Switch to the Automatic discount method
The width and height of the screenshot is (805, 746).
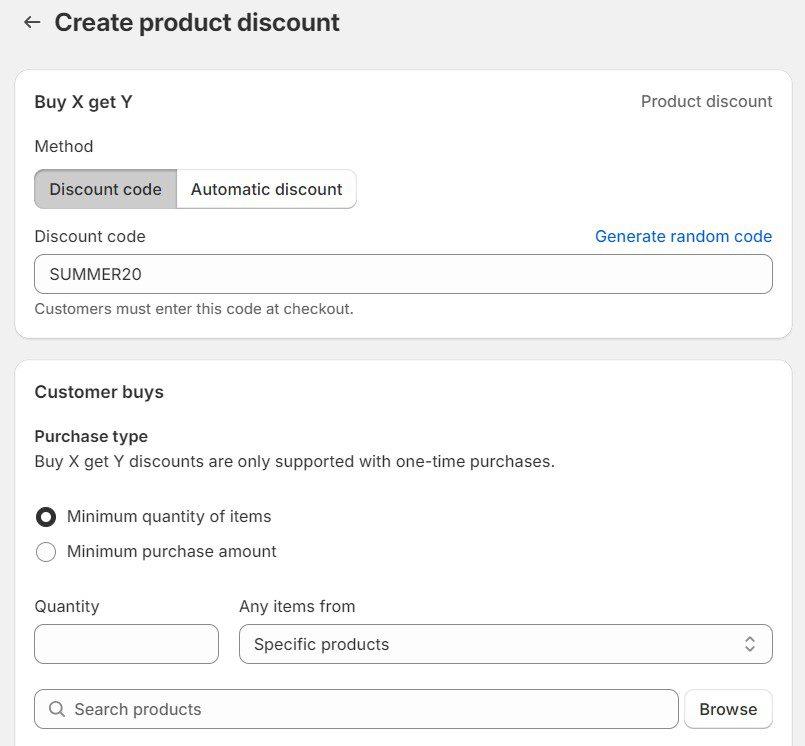266,189
